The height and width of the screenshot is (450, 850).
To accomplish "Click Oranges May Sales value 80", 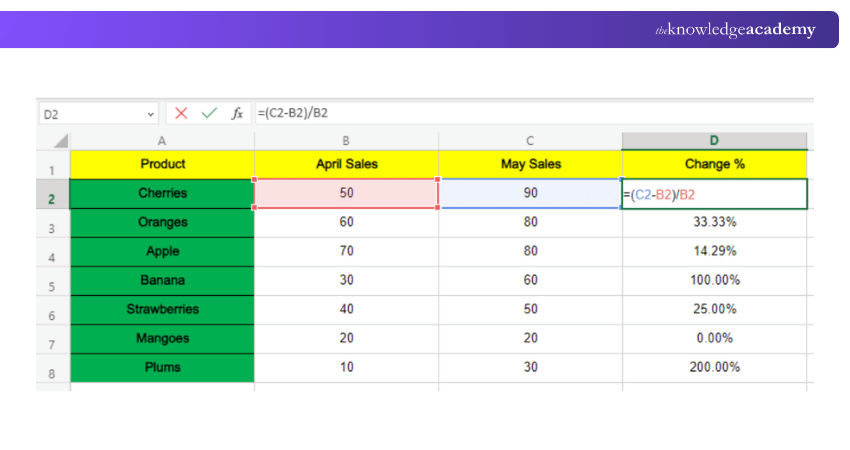I will (530, 223).
